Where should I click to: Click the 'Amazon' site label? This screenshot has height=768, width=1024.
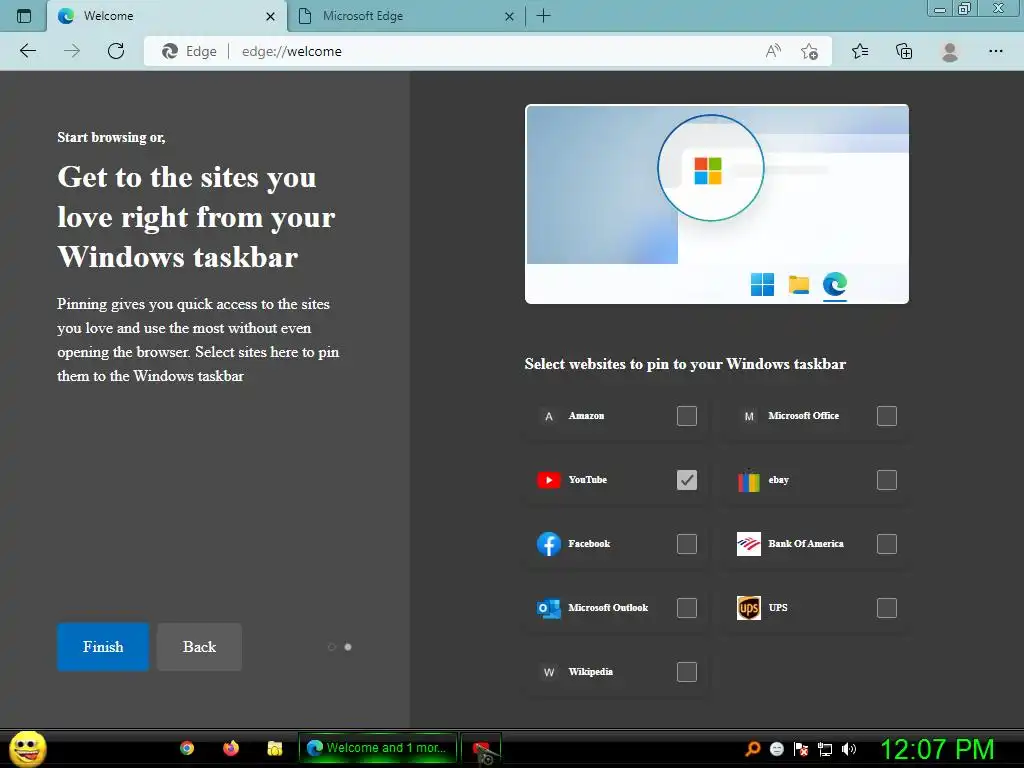tap(586, 416)
